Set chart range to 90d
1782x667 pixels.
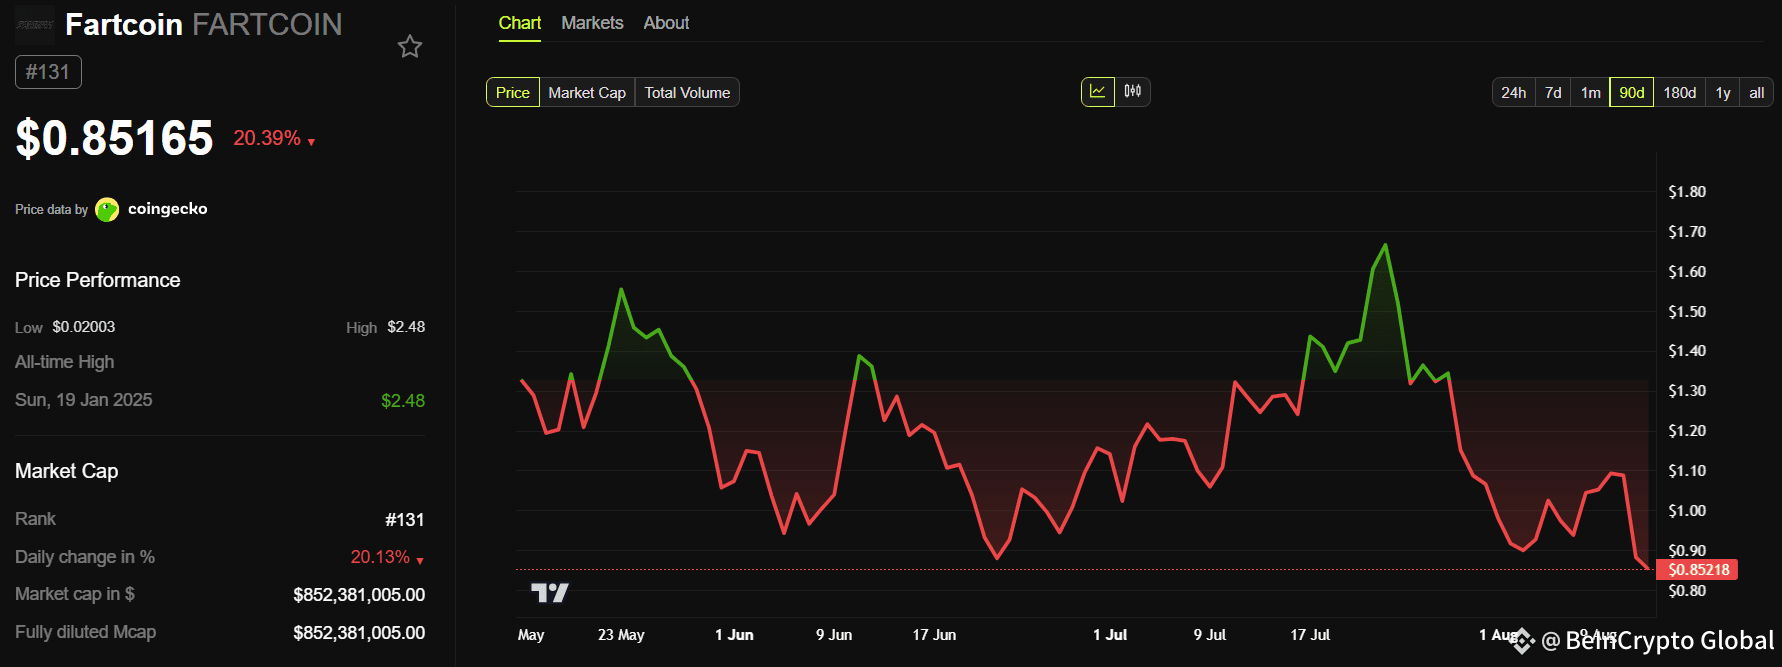(x=1632, y=92)
